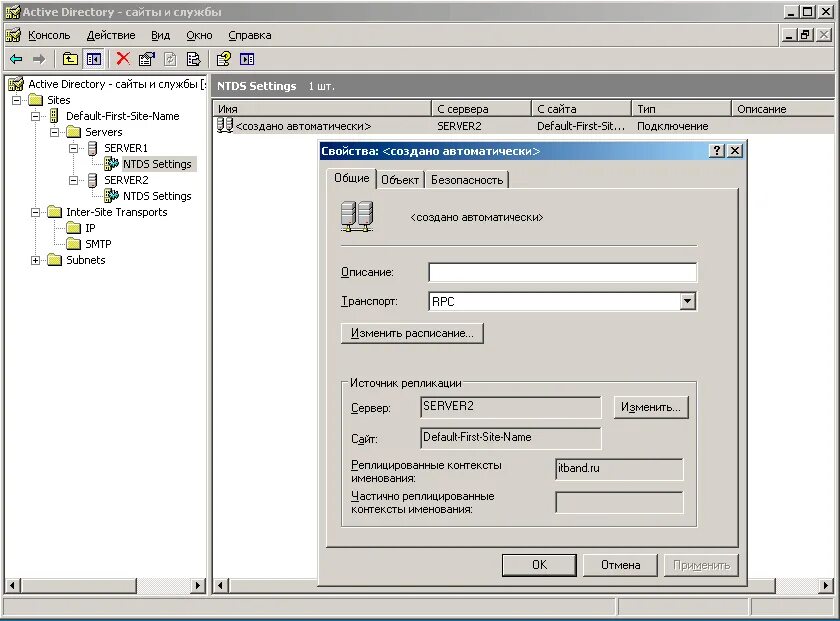
Task: Click the SERVER2 server icon in tree
Action: click(92, 180)
